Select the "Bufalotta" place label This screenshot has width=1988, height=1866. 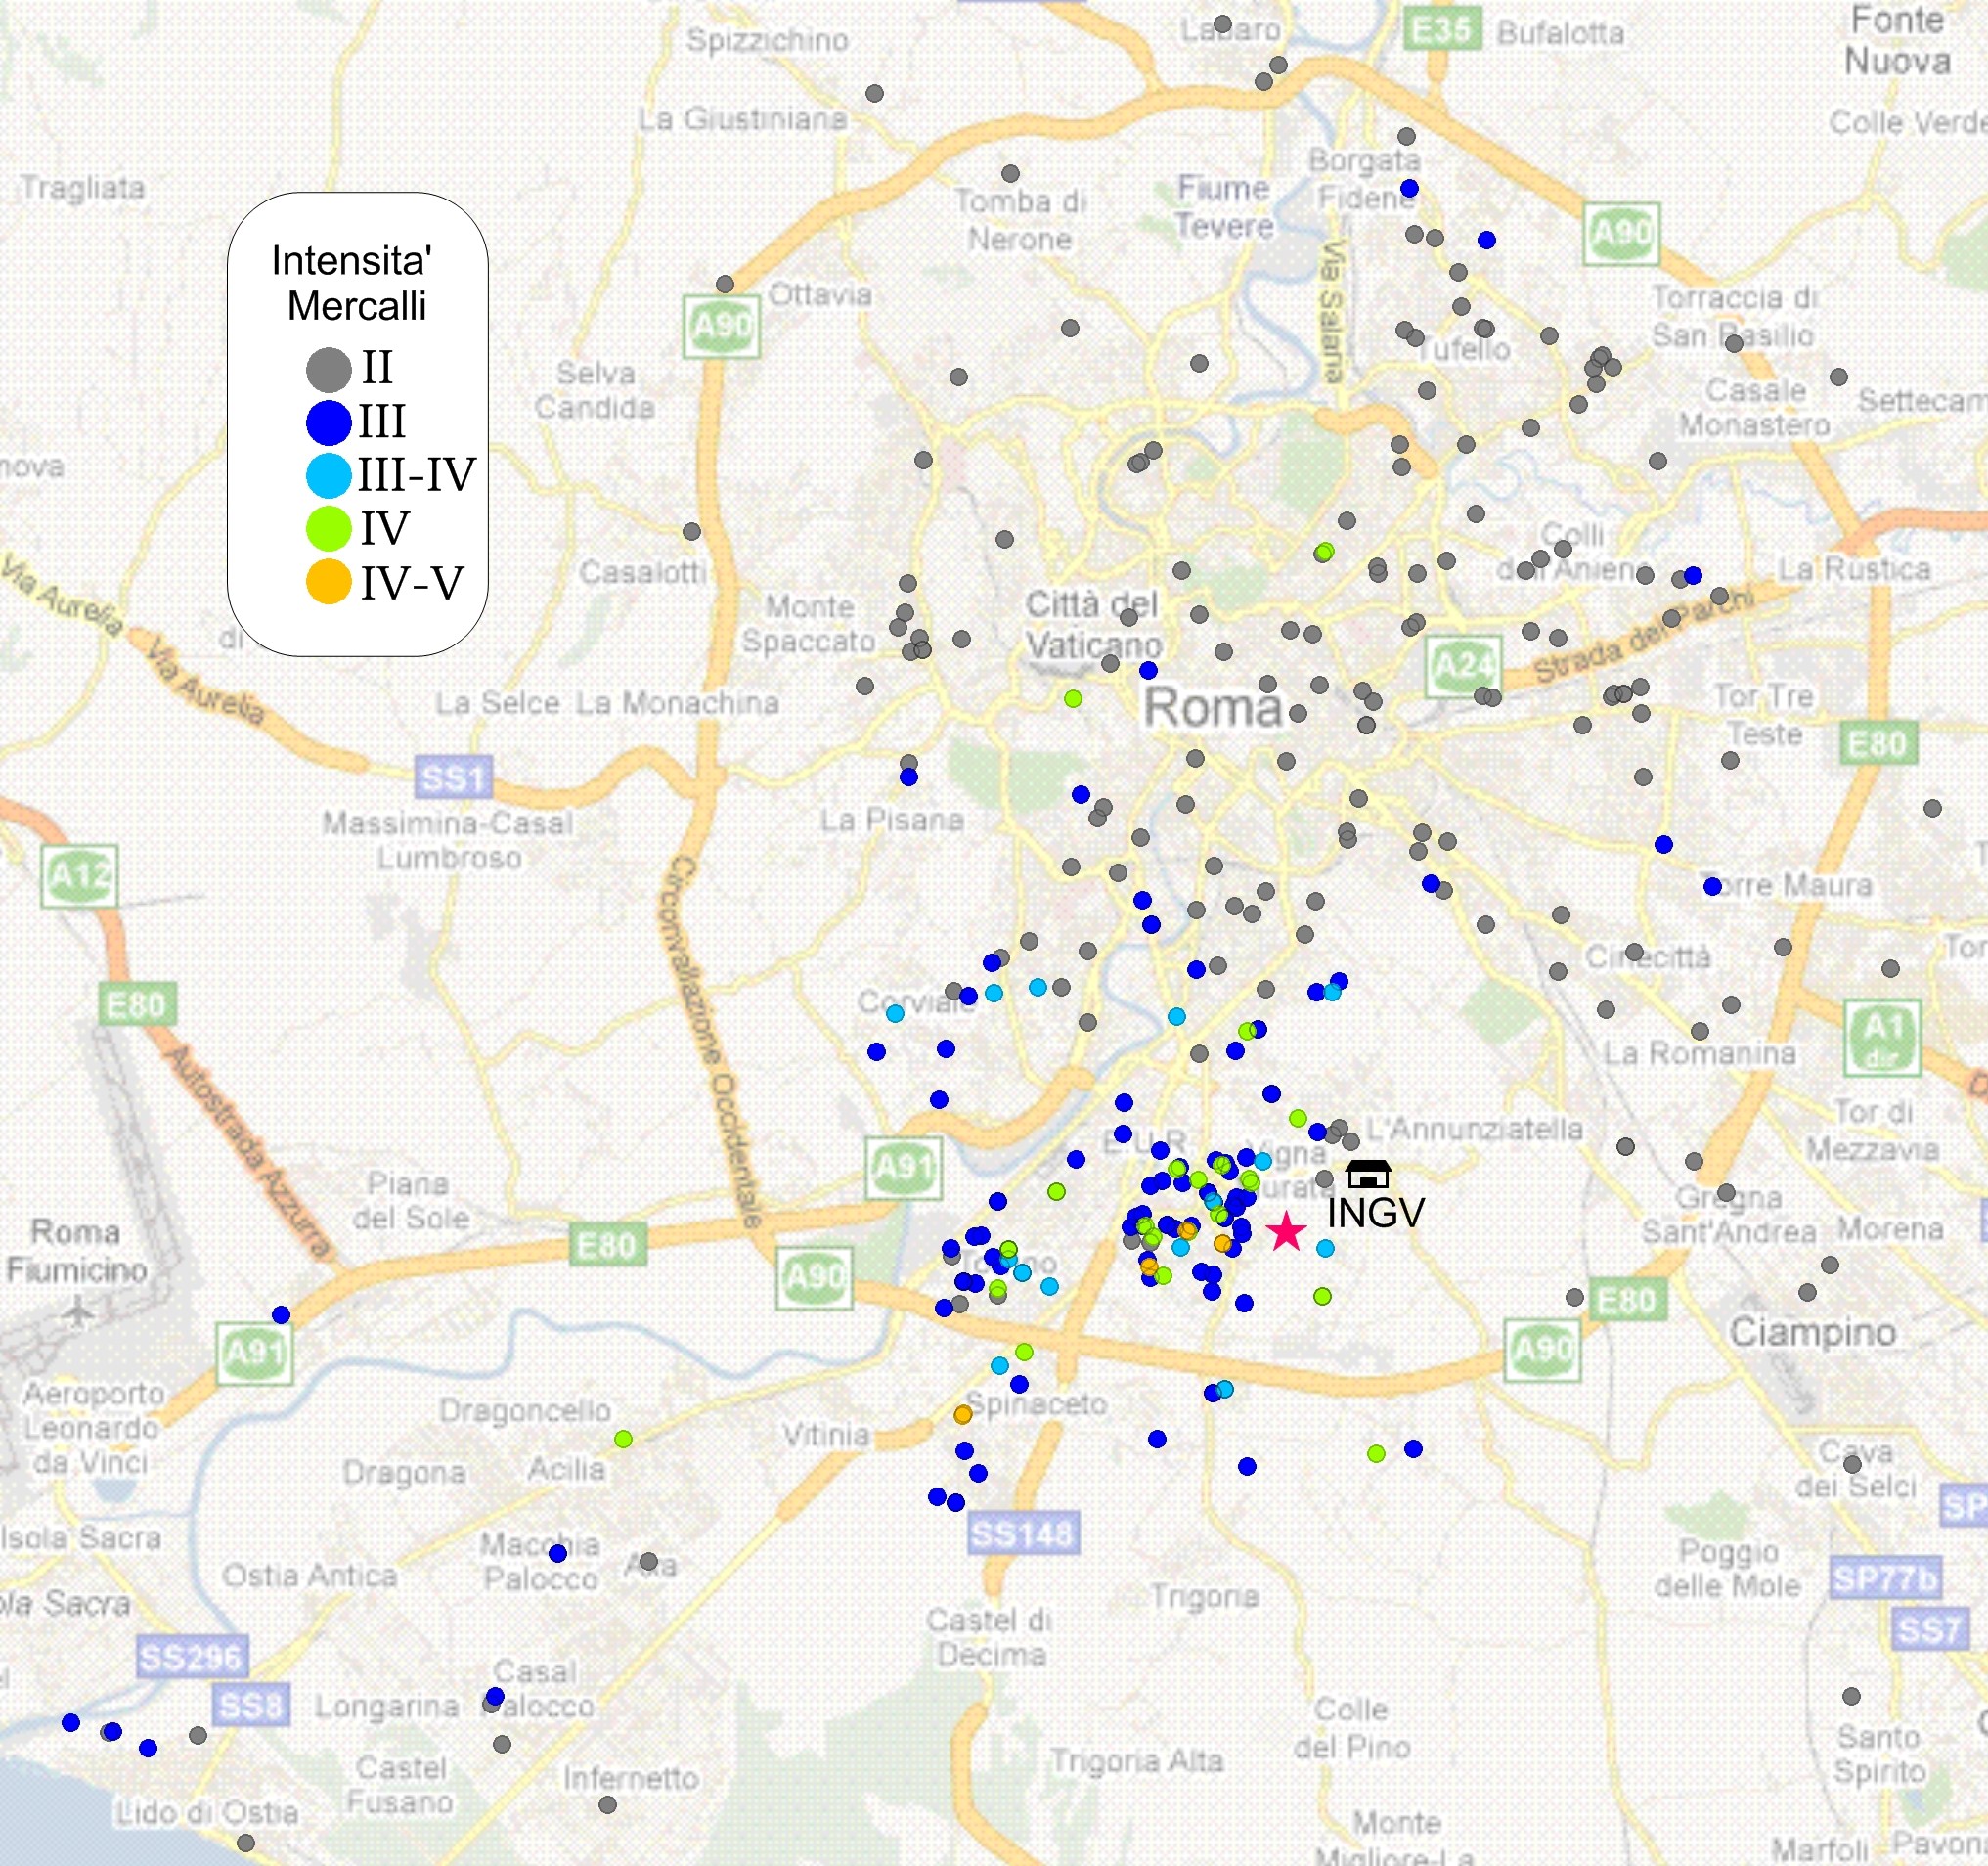click(x=1561, y=33)
